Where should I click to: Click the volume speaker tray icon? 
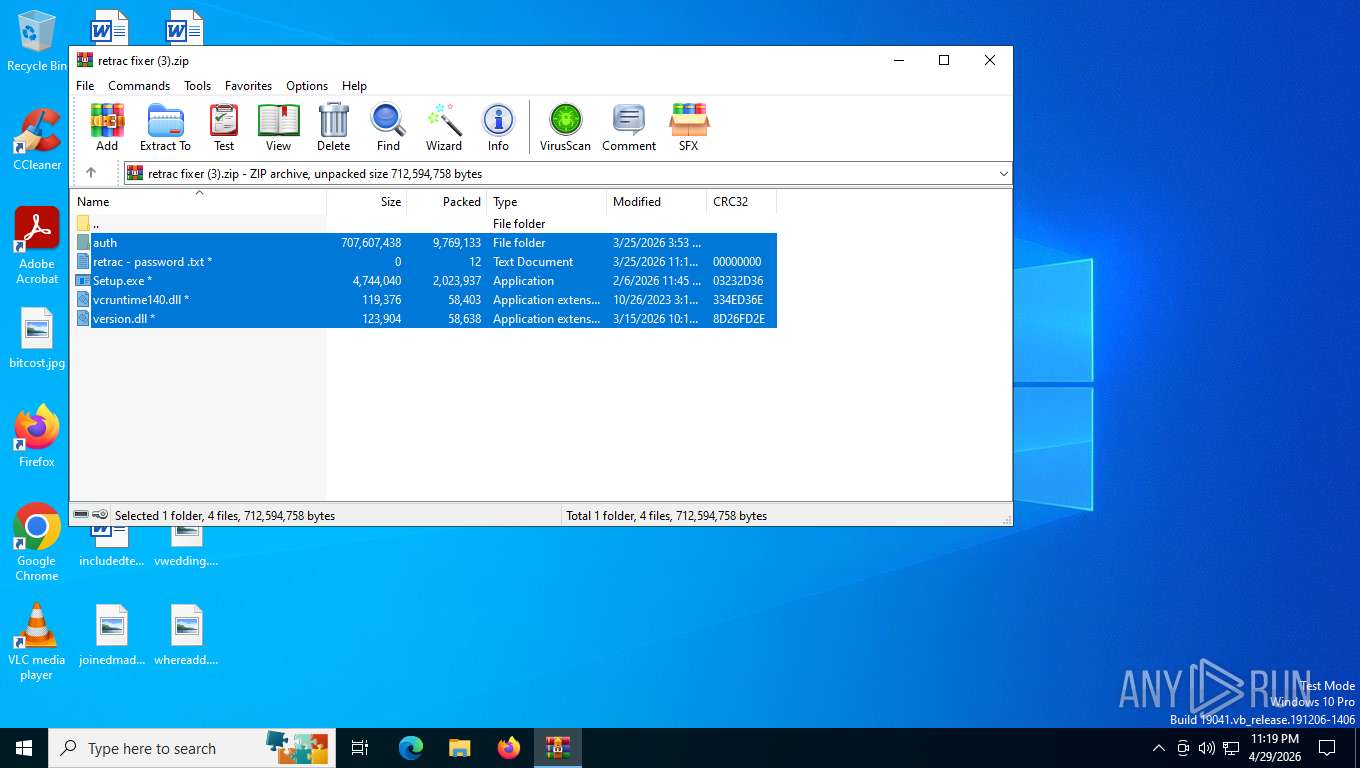pos(1207,748)
